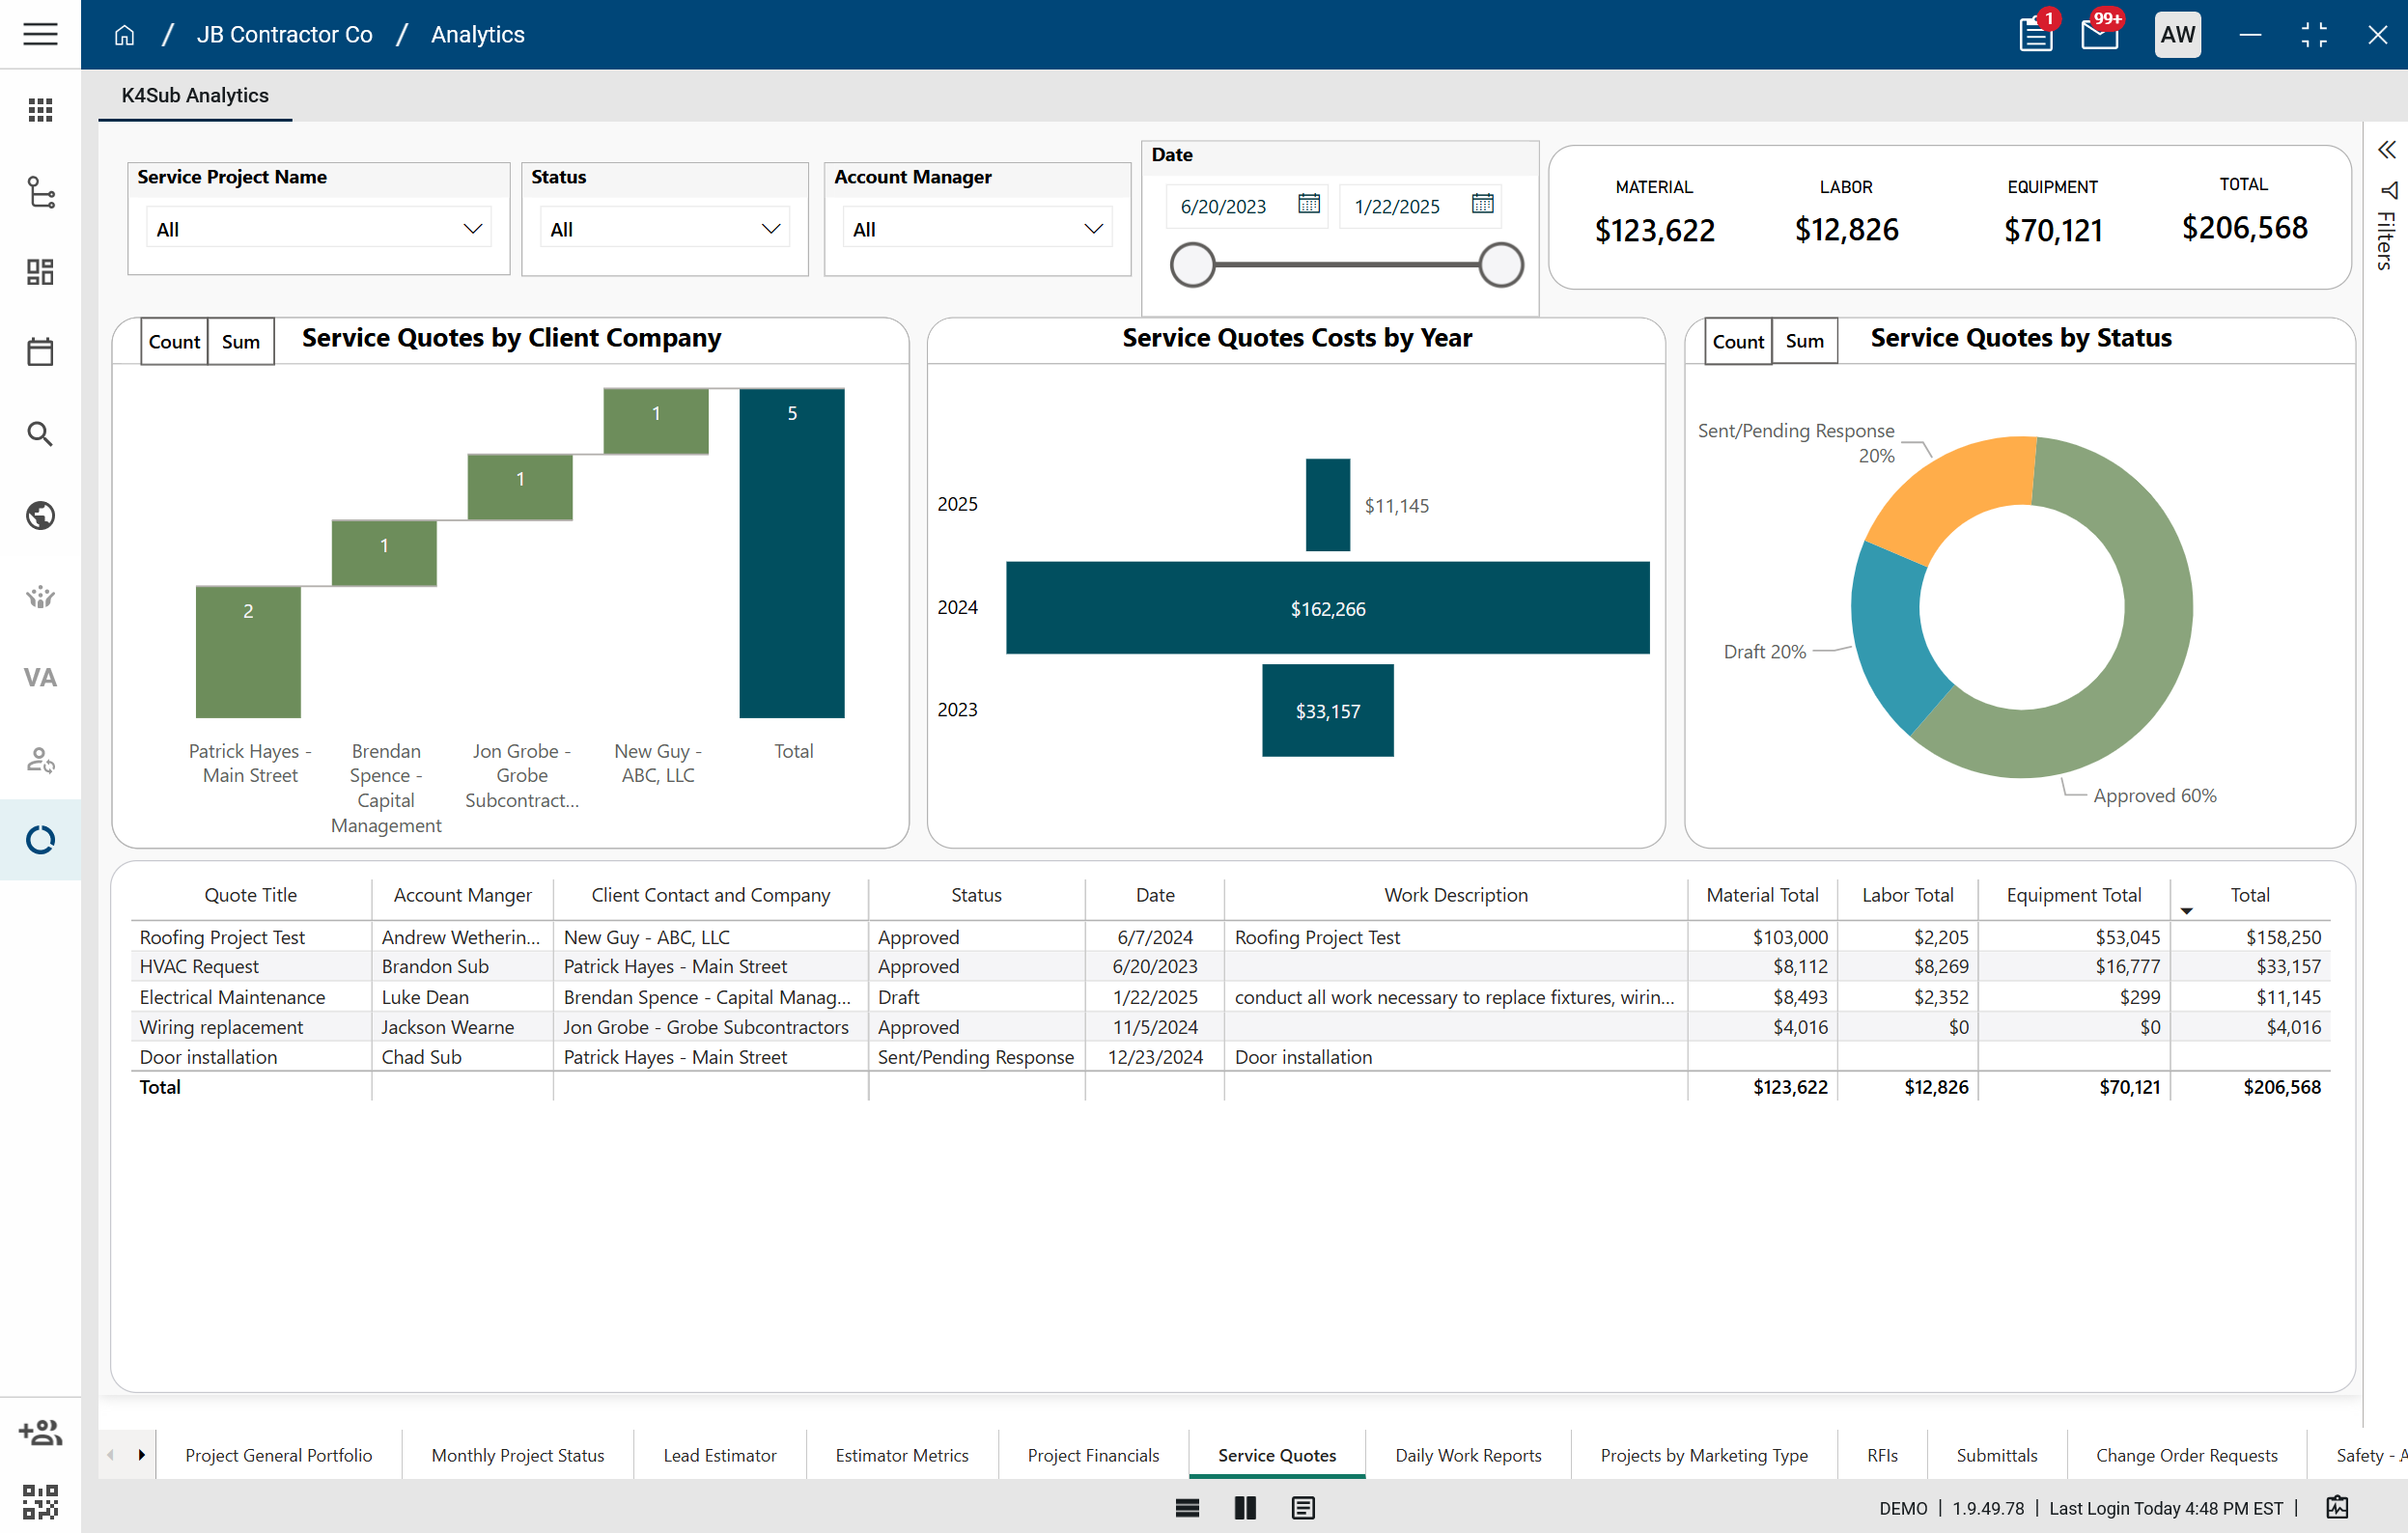Screen dimensions: 2408x1533
Task: Open the Daily Work Reports tab
Action: point(1467,1455)
